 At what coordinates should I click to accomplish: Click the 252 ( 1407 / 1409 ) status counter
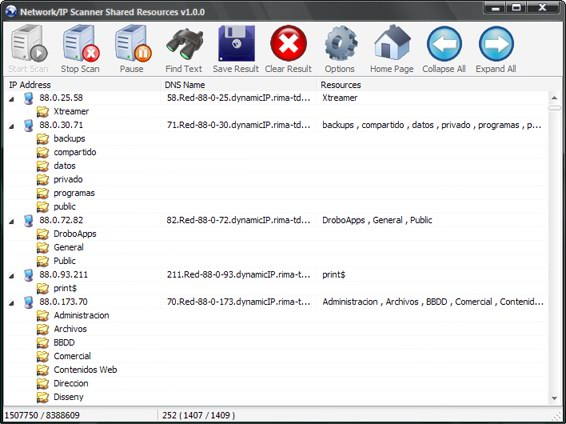click(x=199, y=416)
